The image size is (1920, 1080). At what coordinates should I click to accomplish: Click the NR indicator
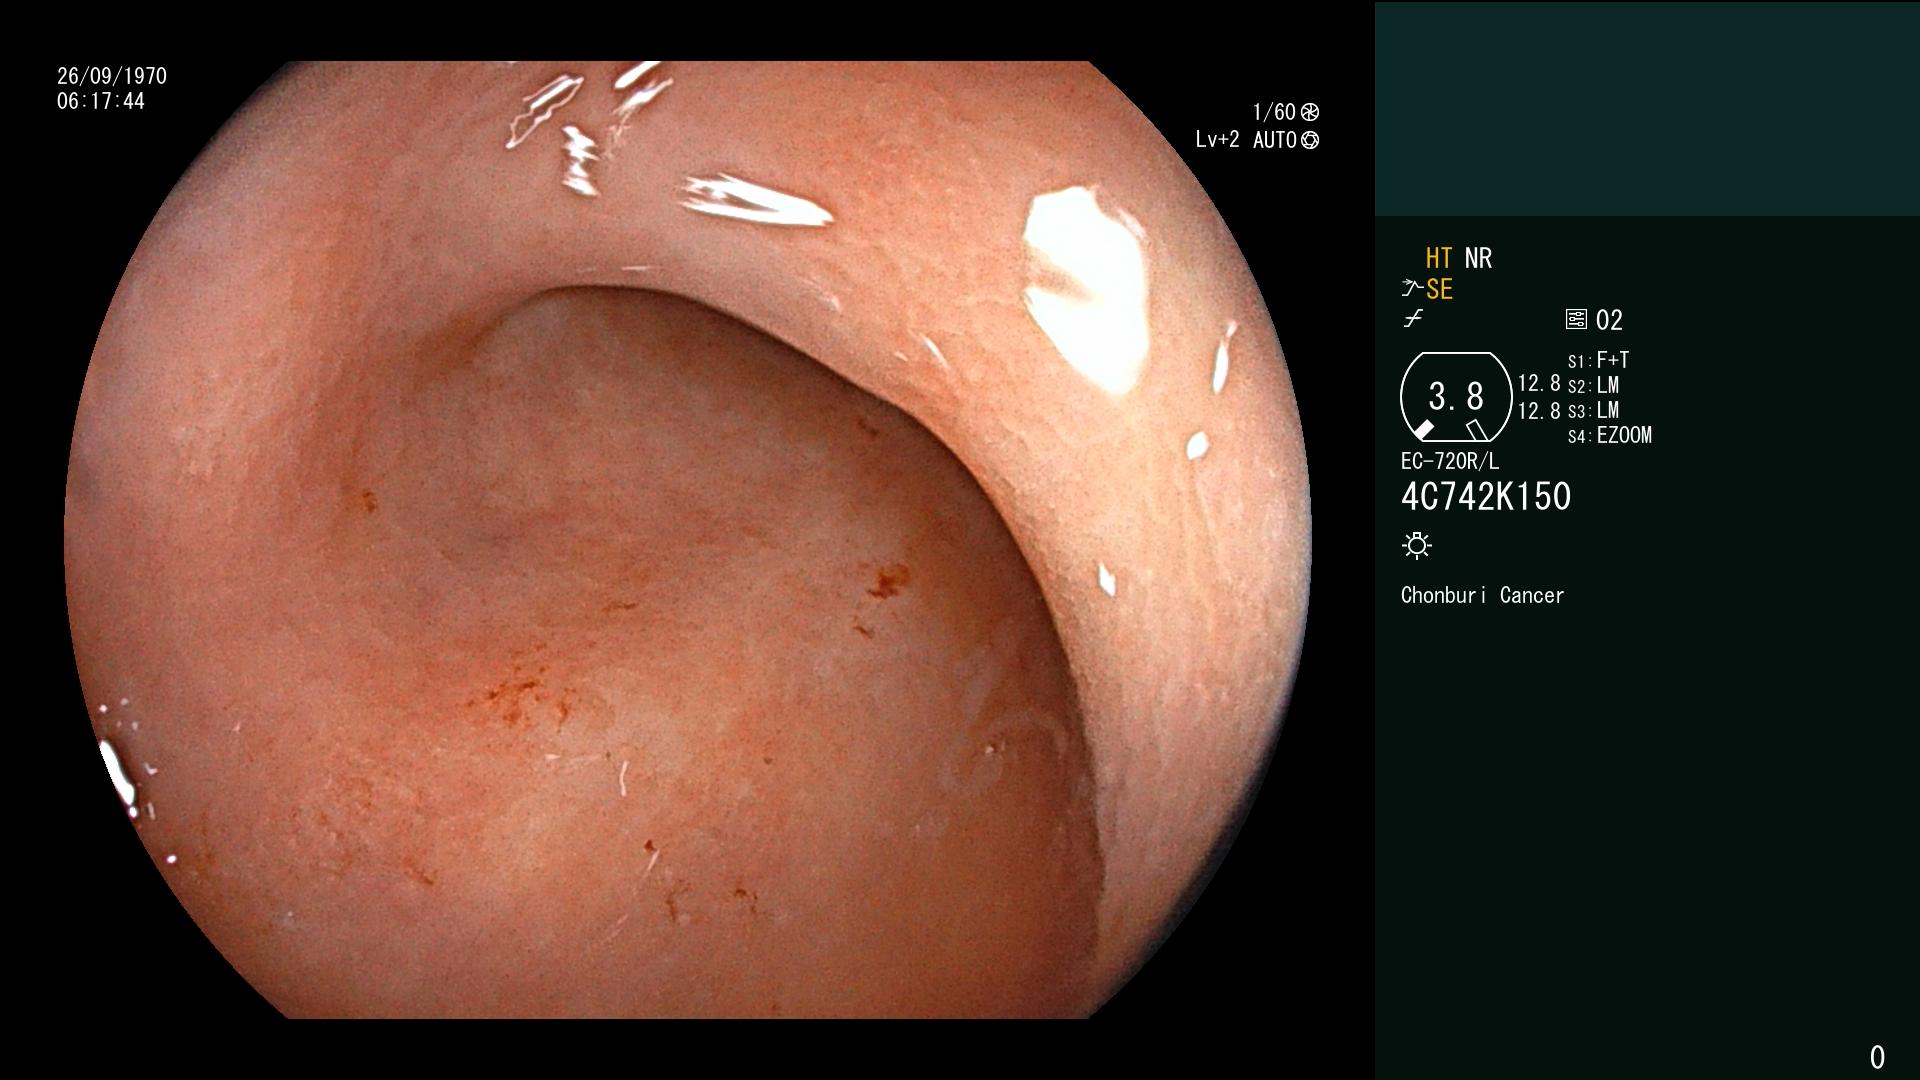pyautogui.click(x=1478, y=258)
